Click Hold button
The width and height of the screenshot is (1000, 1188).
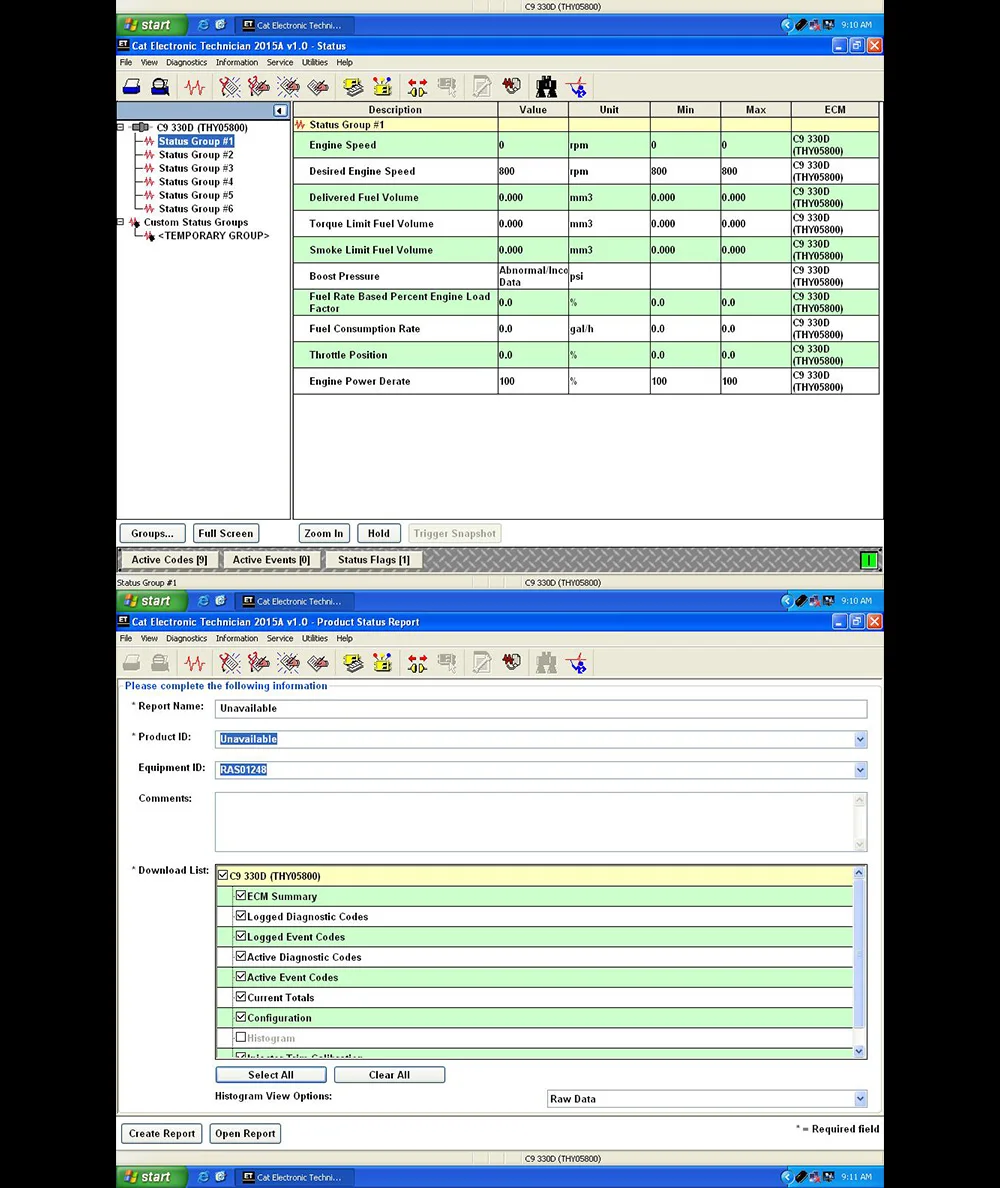tap(379, 533)
